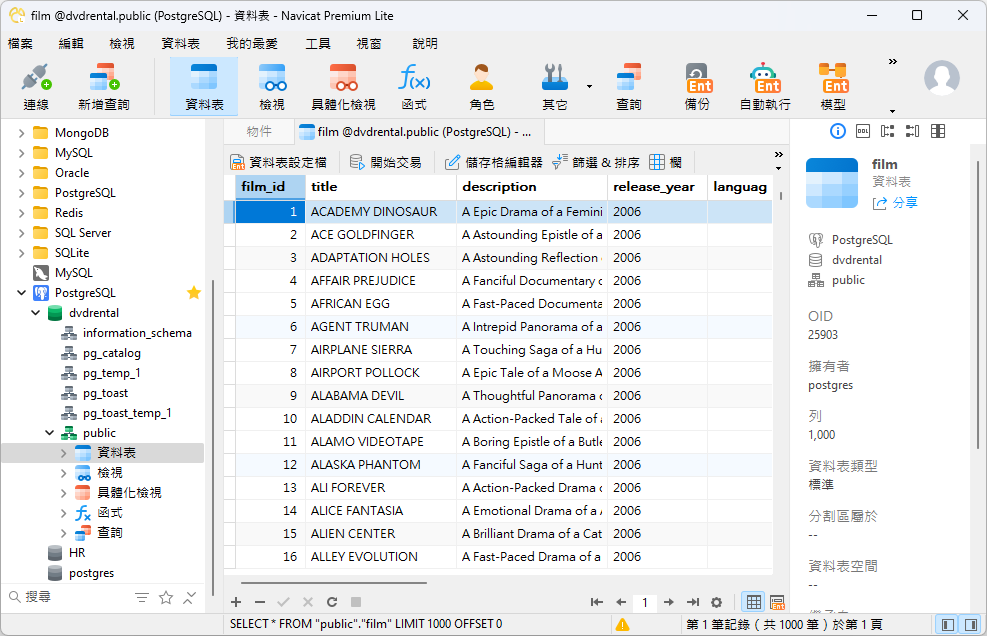Expand the MongoDB connection group
The width and height of the screenshot is (987, 636).
tap(22, 132)
